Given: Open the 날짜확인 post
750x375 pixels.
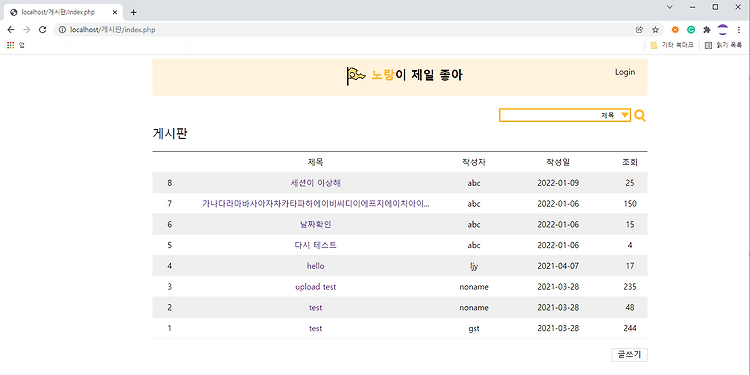Looking at the screenshot, I should 316,224.
